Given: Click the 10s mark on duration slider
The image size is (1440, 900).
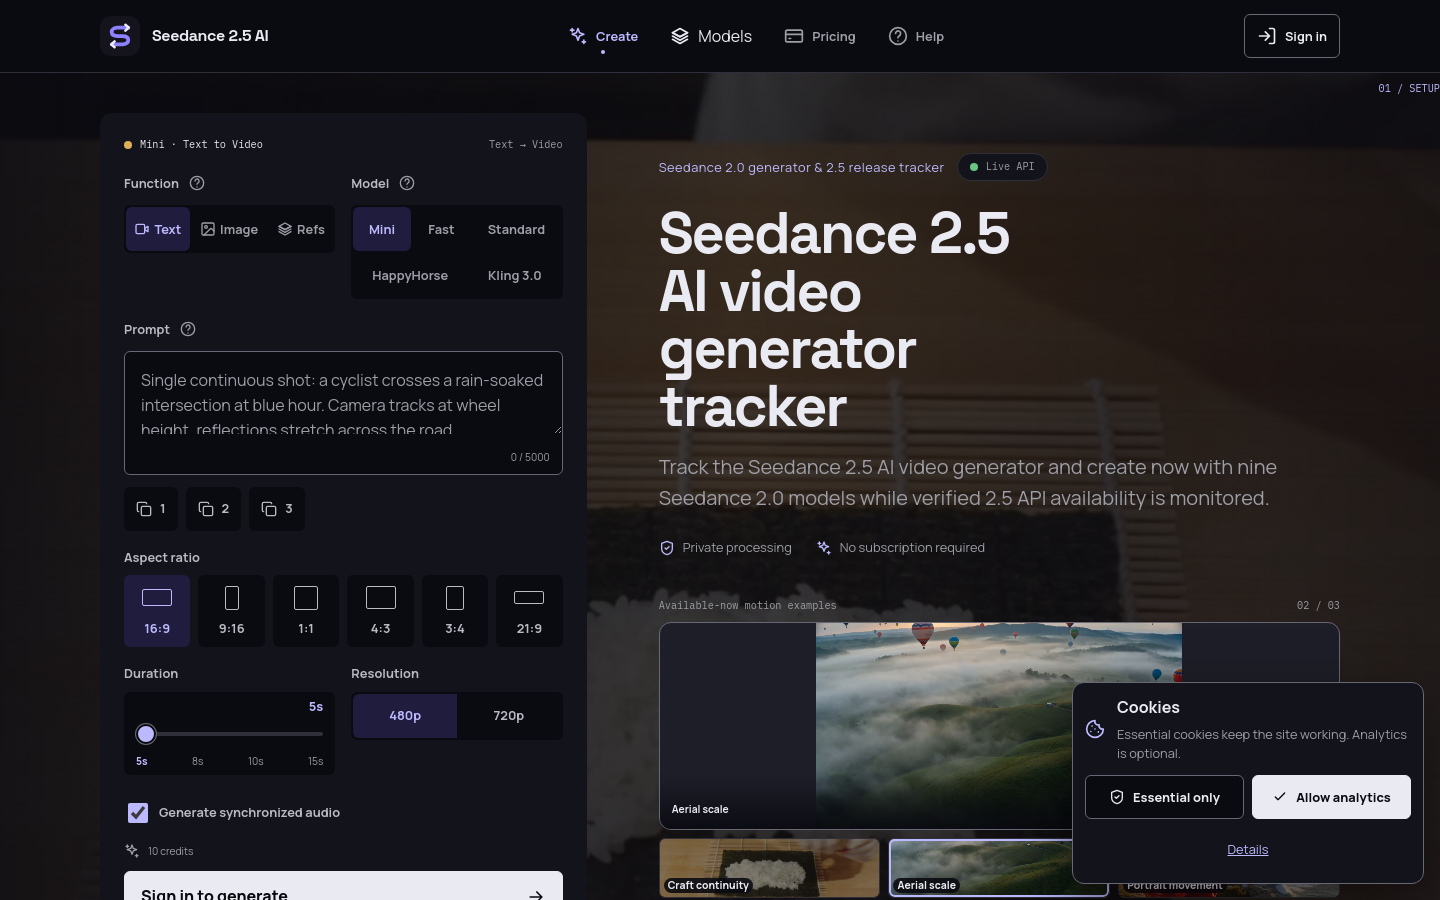Looking at the screenshot, I should click(x=256, y=761).
